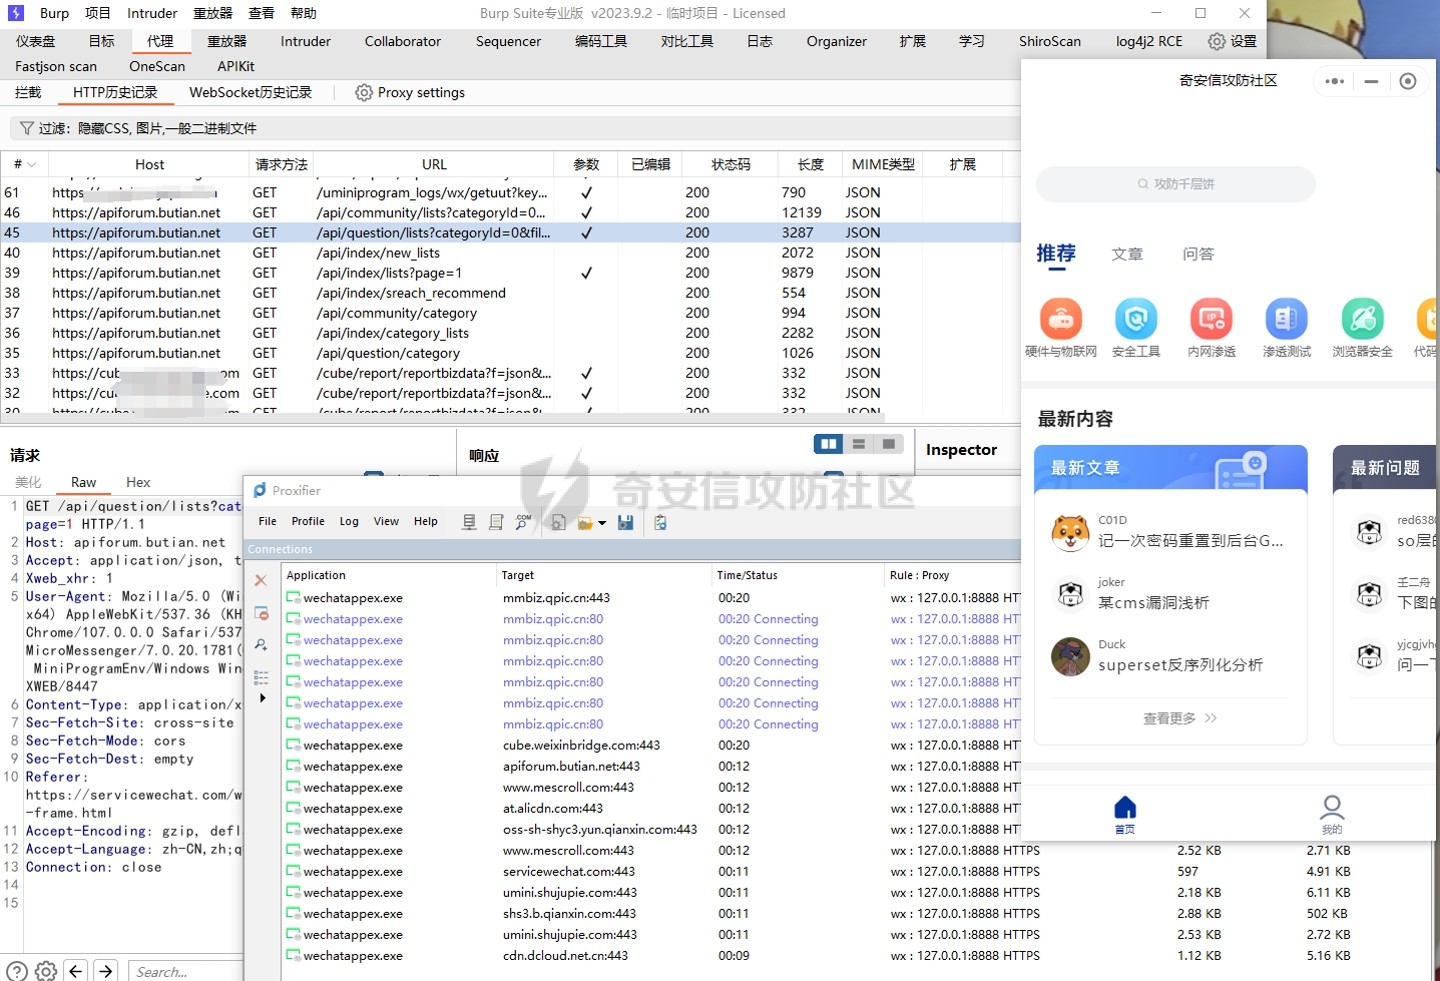Select the 推荐 tab in mini program
Viewport: 1440px width, 981px height.
[1056, 254]
